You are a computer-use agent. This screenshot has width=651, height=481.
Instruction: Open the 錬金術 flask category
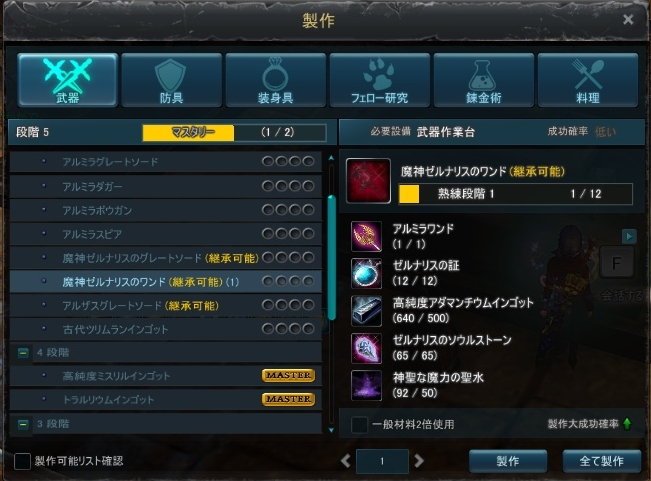coord(484,80)
